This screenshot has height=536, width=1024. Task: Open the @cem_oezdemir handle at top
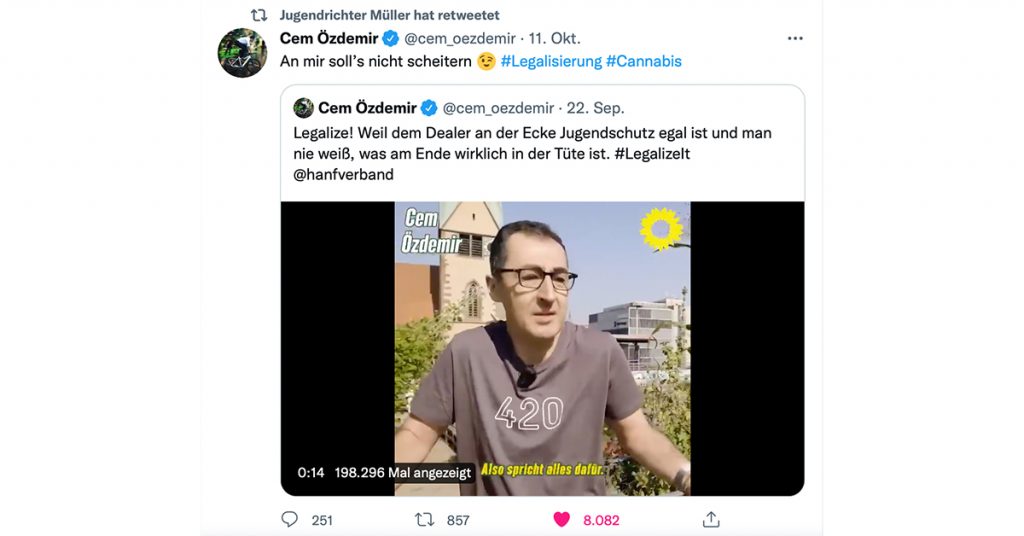[459, 38]
